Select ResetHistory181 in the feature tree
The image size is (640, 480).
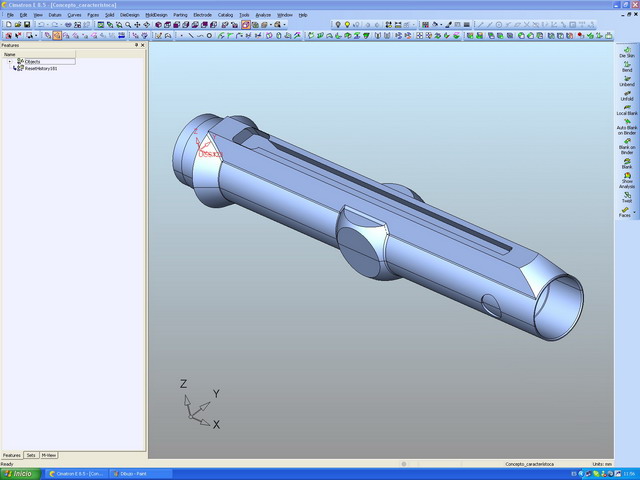pyautogui.click(x=40, y=68)
